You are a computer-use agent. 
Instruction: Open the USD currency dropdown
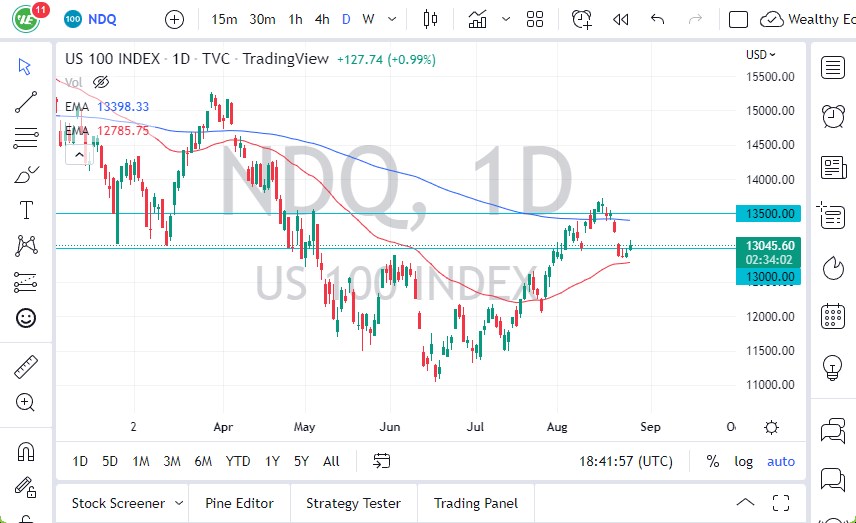coord(761,55)
